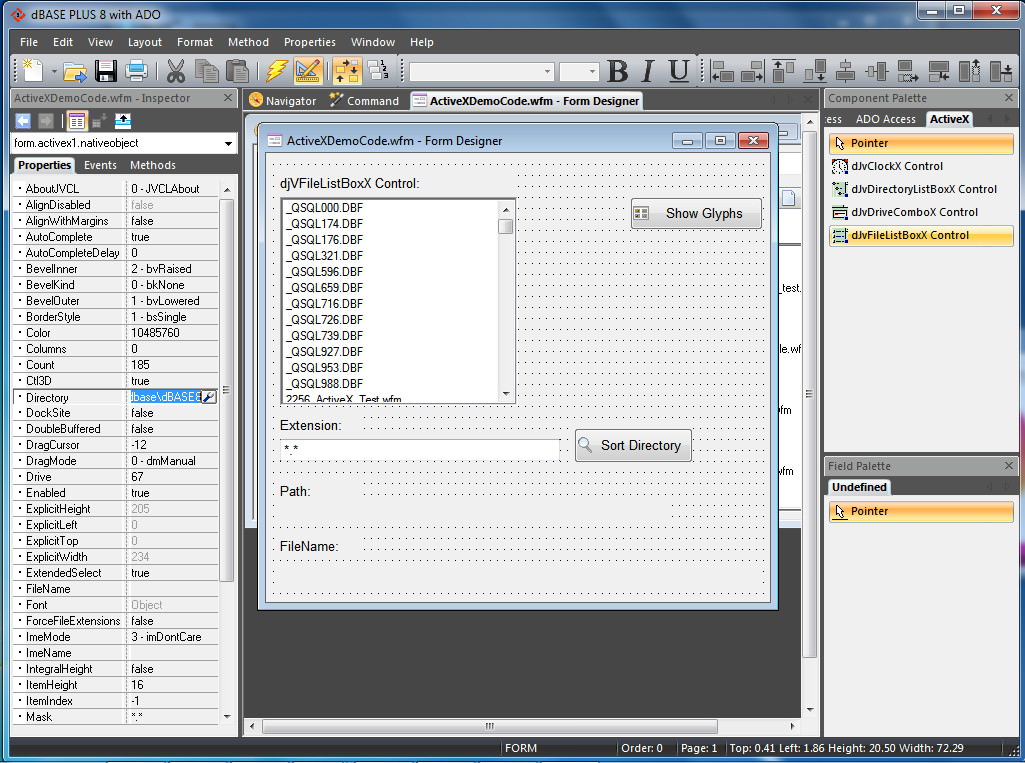1025x763 pixels.
Task: Click the Inspector vertical scrollbar thumb
Action: (x=227, y=390)
